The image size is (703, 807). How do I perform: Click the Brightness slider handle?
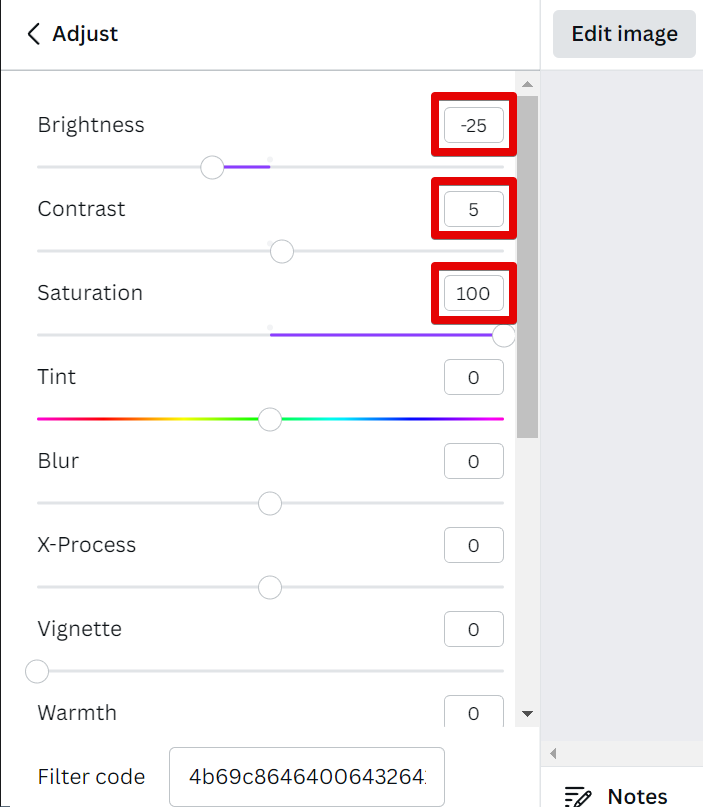click(x=212, y=167)
